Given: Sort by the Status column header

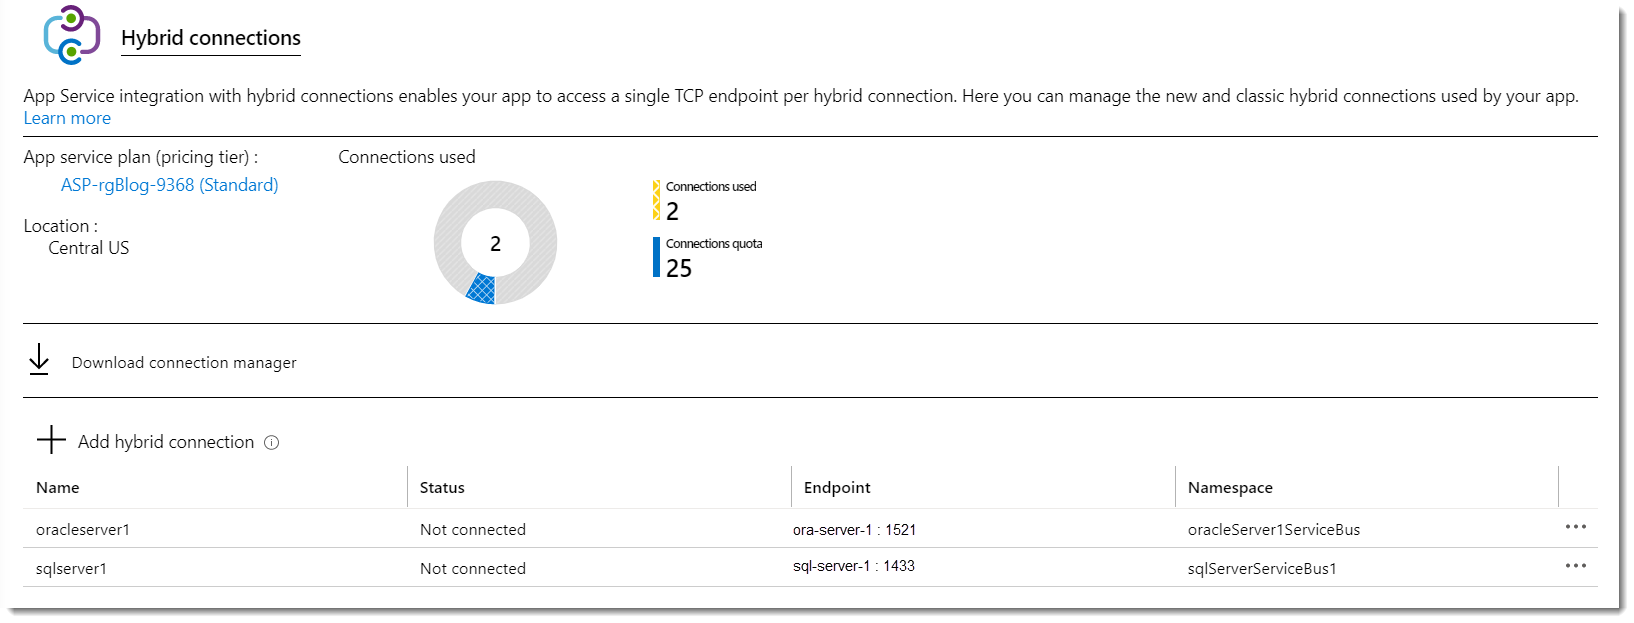Looking at the screenshot, I should click(442, 488).
